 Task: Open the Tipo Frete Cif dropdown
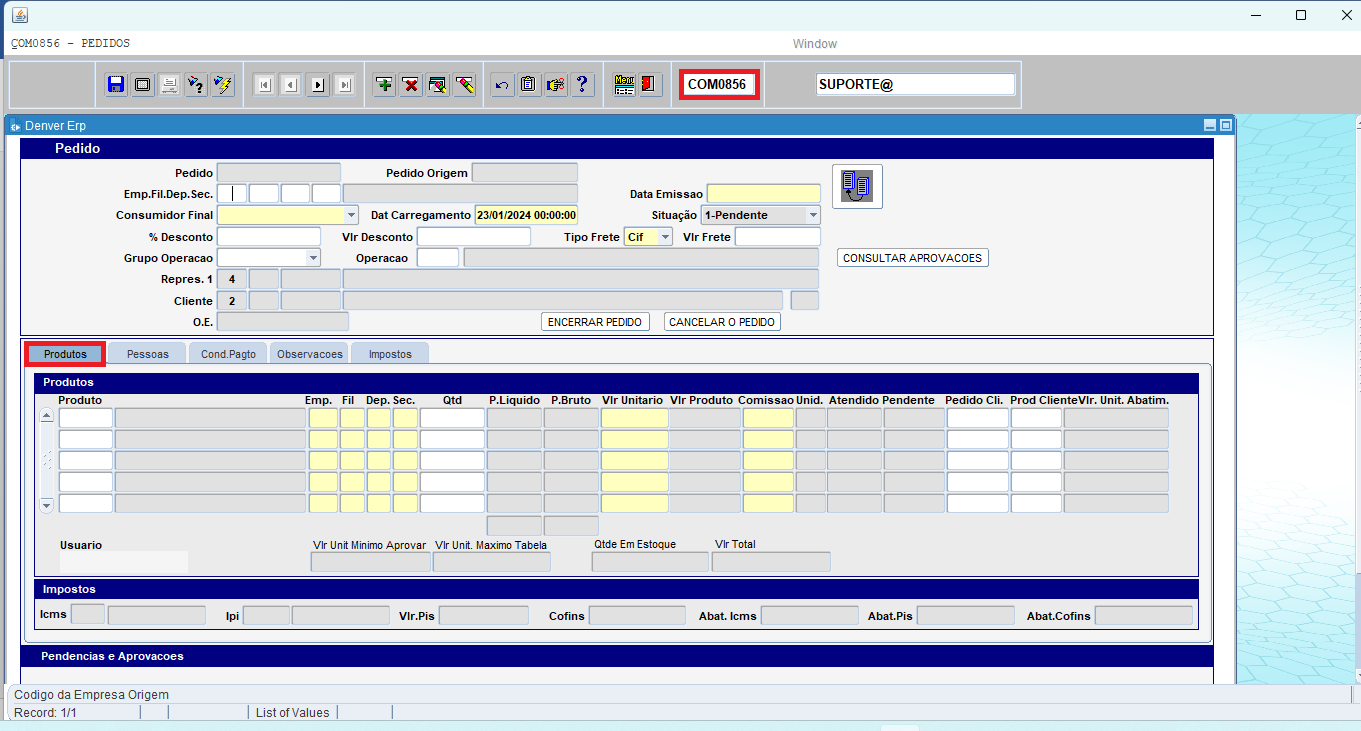click(x=665, y=237)
